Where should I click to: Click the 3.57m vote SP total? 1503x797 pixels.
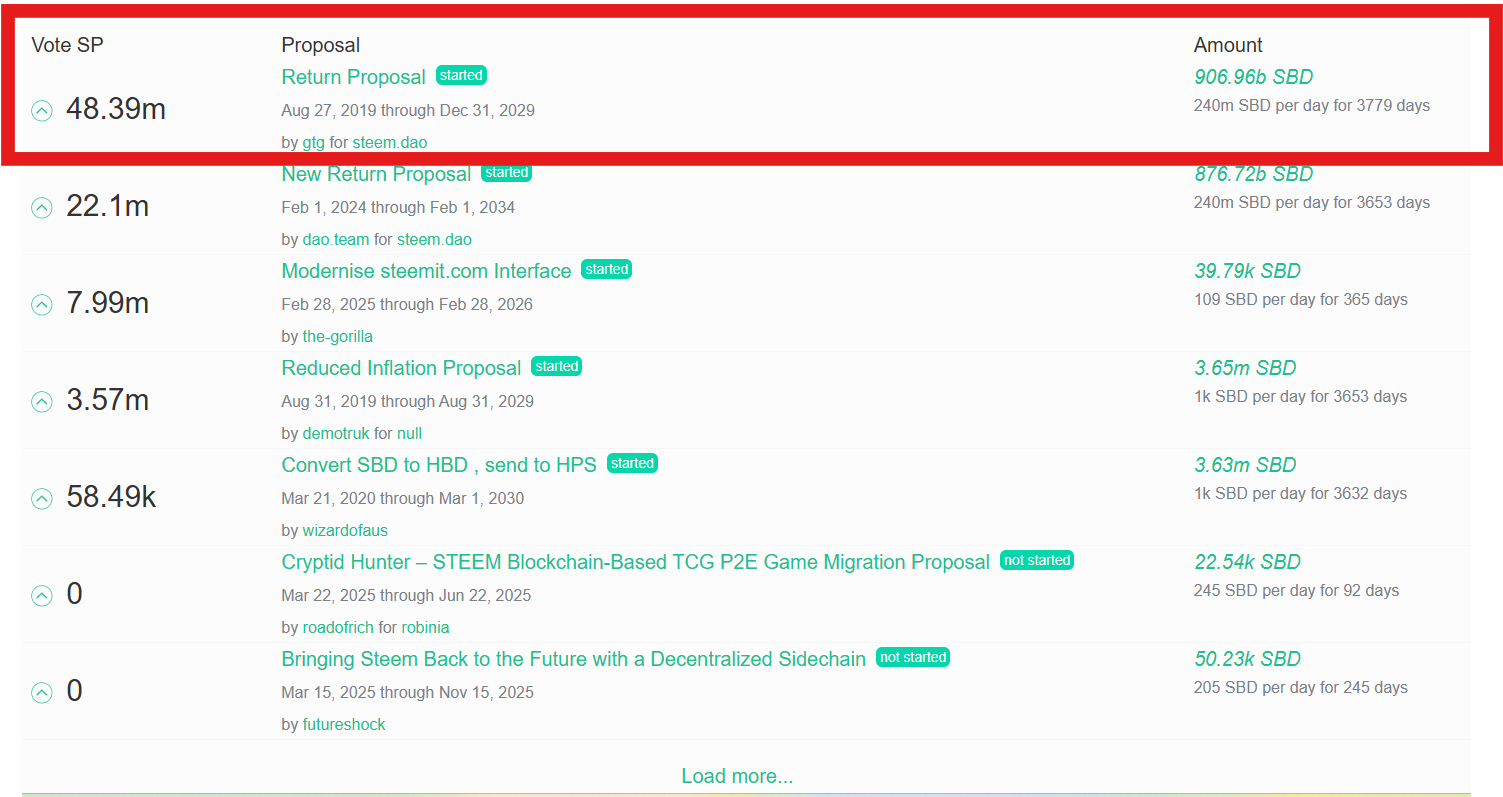pos(107,401)
